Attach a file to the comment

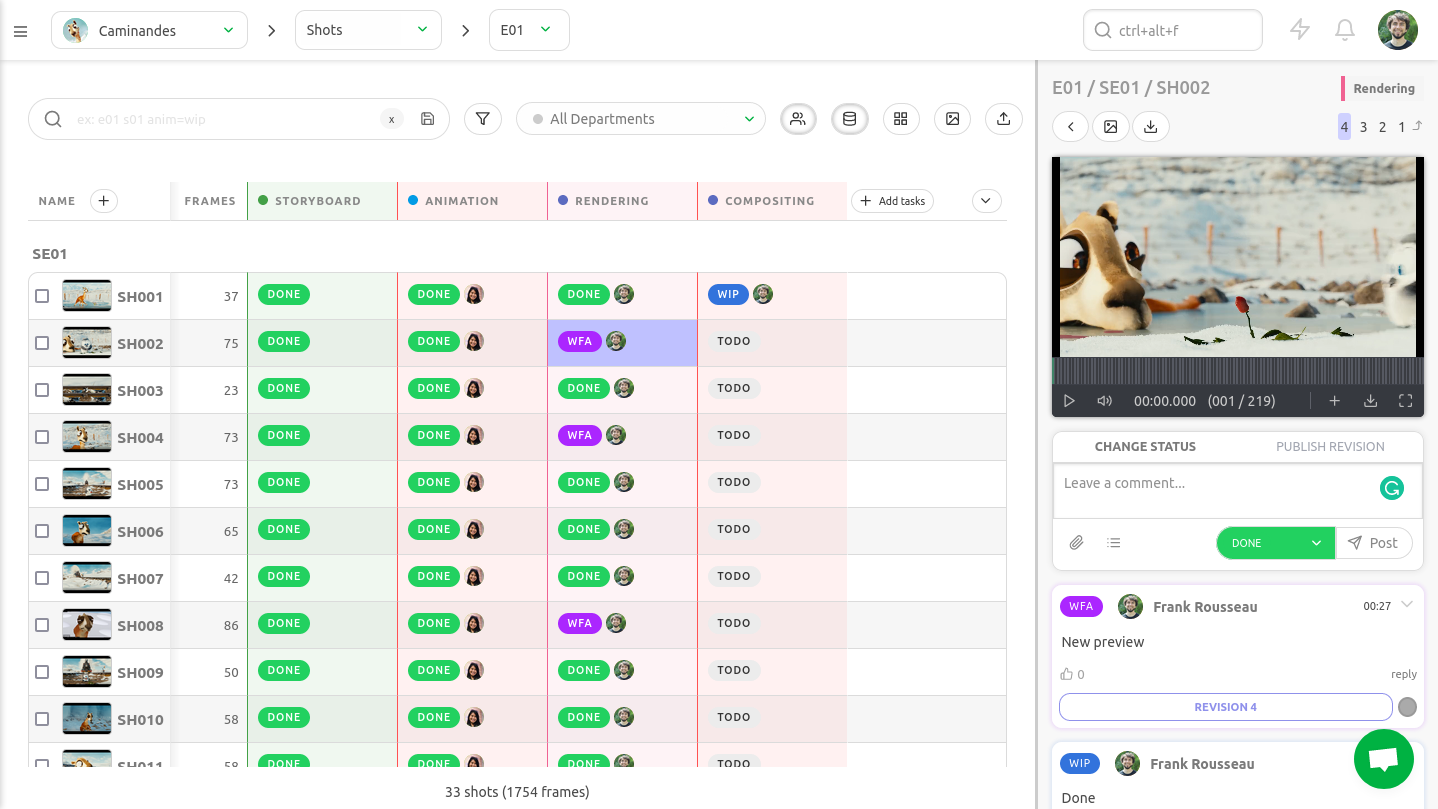coord(1076,543)
